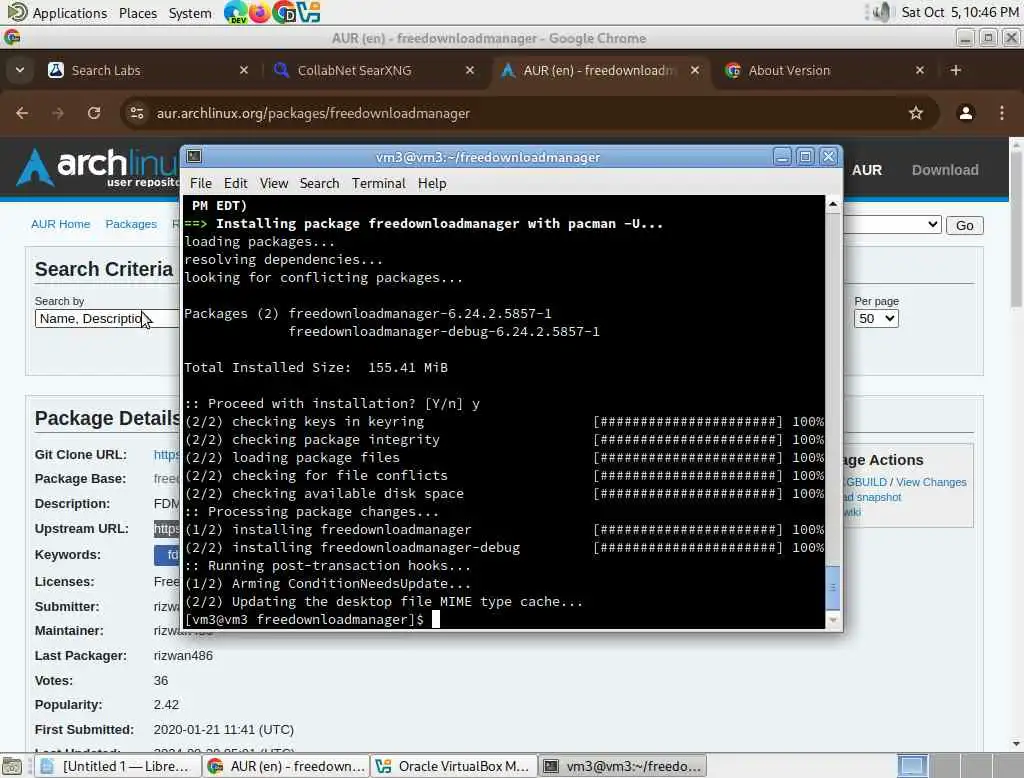Viewport: 1024px width, 778px height.
Task: Close the AUR freedownloadmanager tab
Action: (x=696, y=70)
